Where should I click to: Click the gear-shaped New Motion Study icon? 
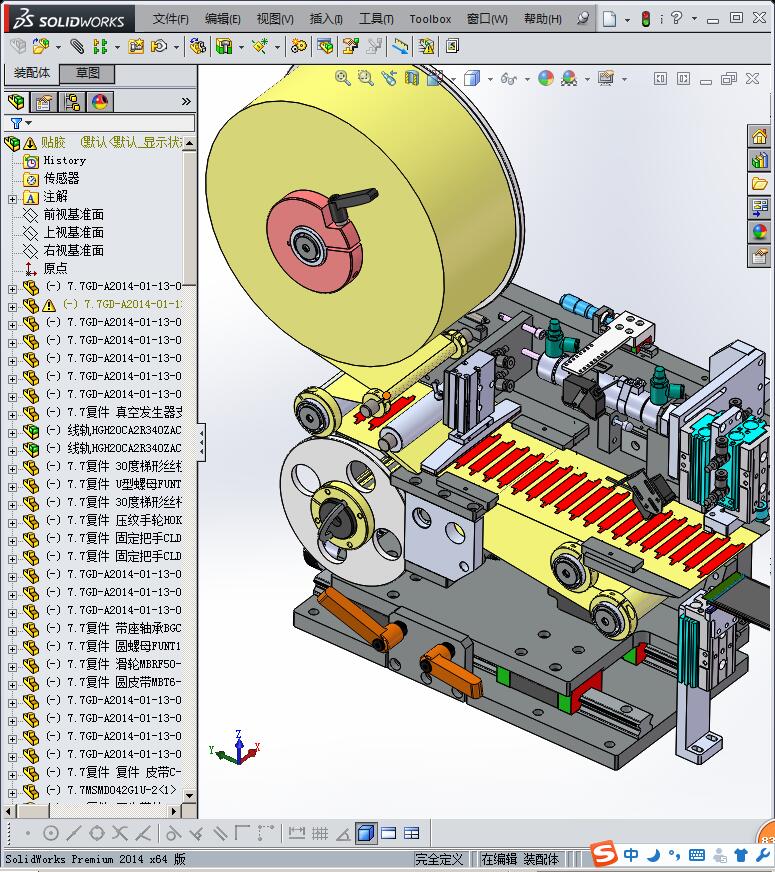coord(299,47)
